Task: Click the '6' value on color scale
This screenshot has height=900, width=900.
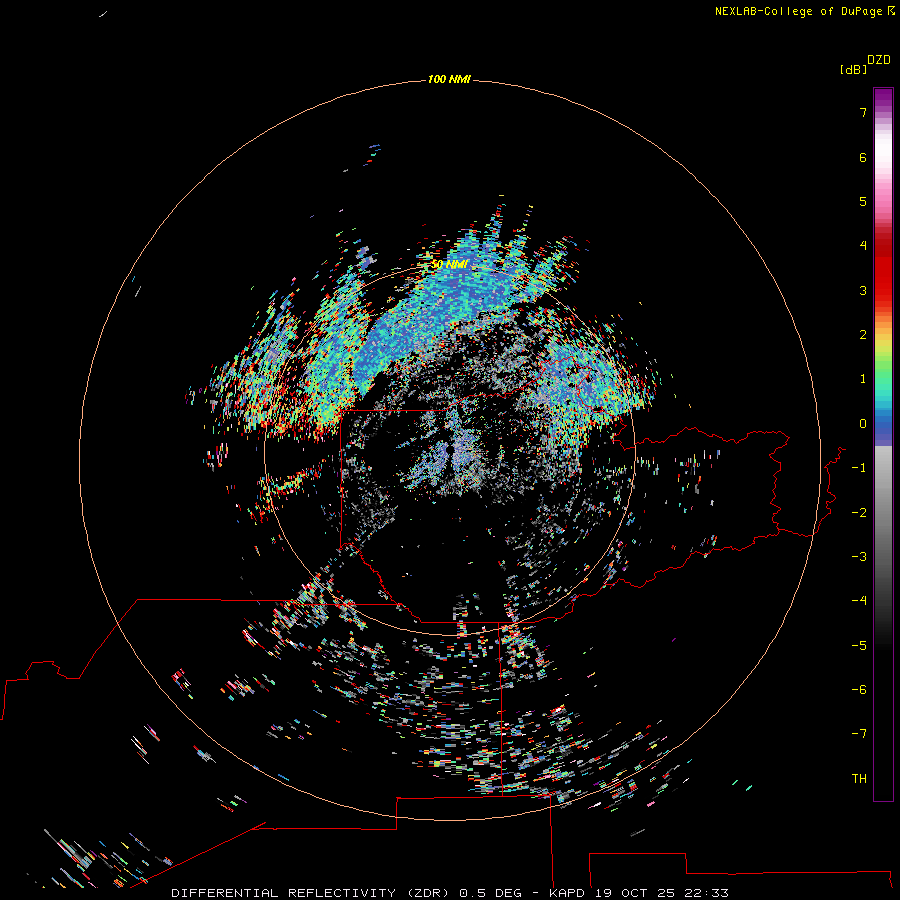Action: coord(863,157)
